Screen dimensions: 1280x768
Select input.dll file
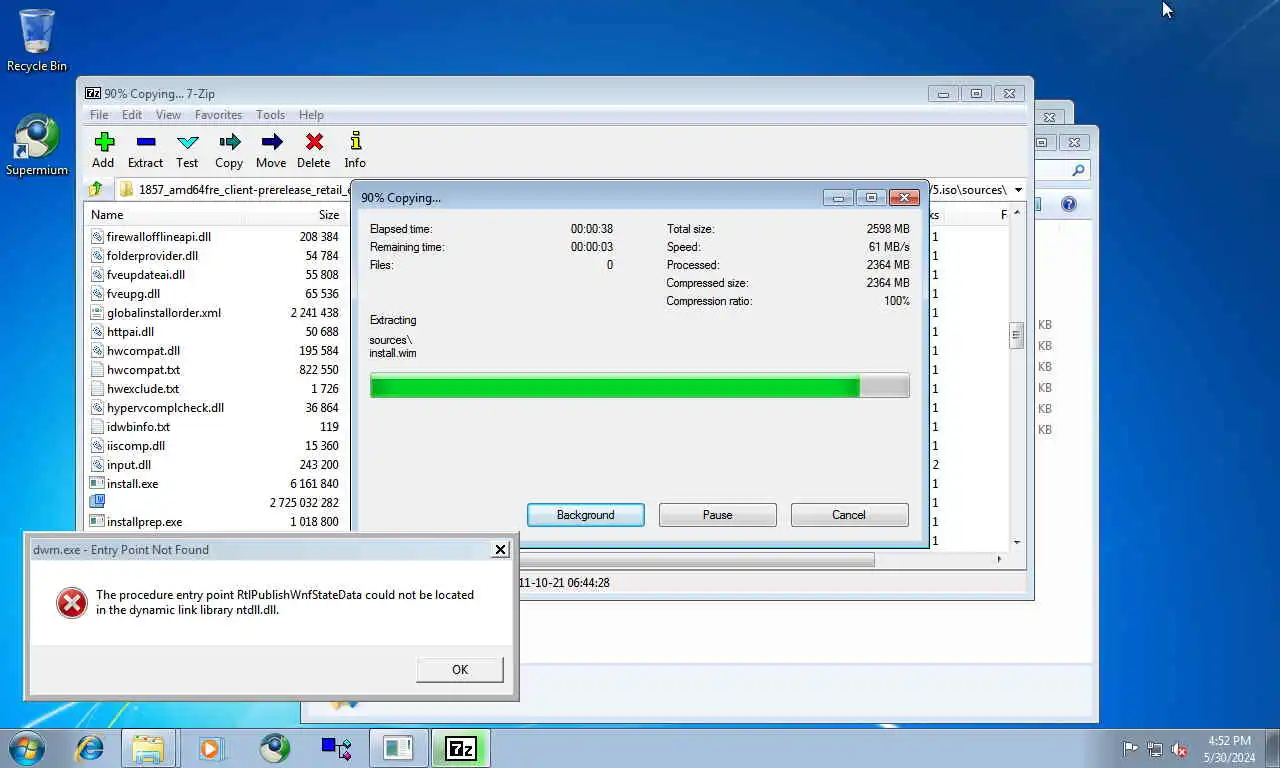128,465
